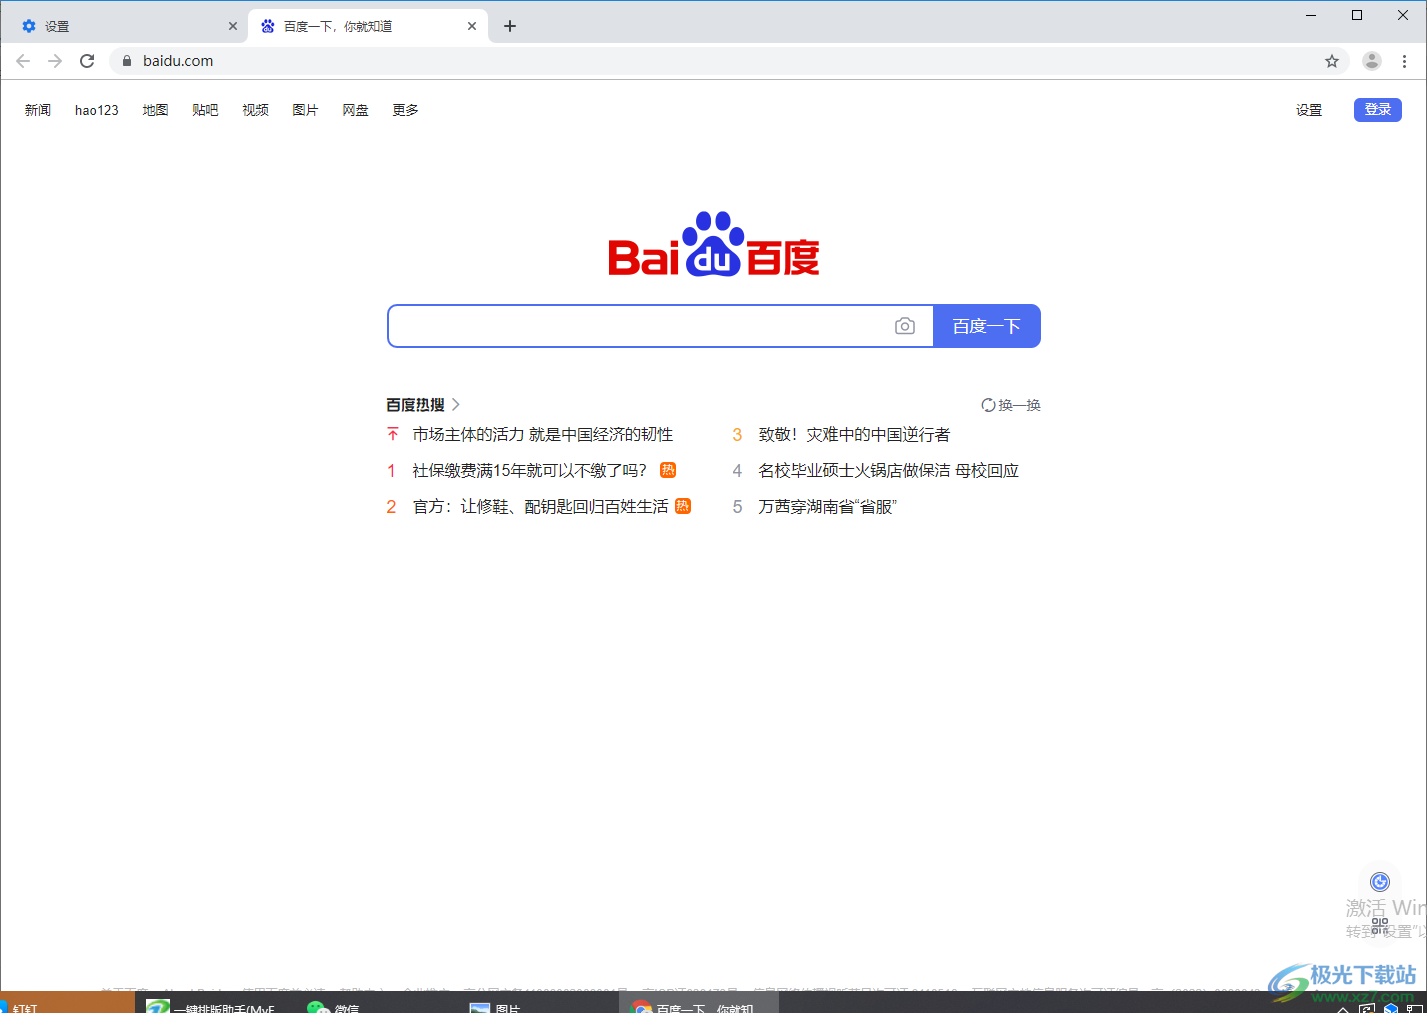Screen dimensions: 1427x1013
Task: Click the browser back arrow
Action: [x=23, y=61]
